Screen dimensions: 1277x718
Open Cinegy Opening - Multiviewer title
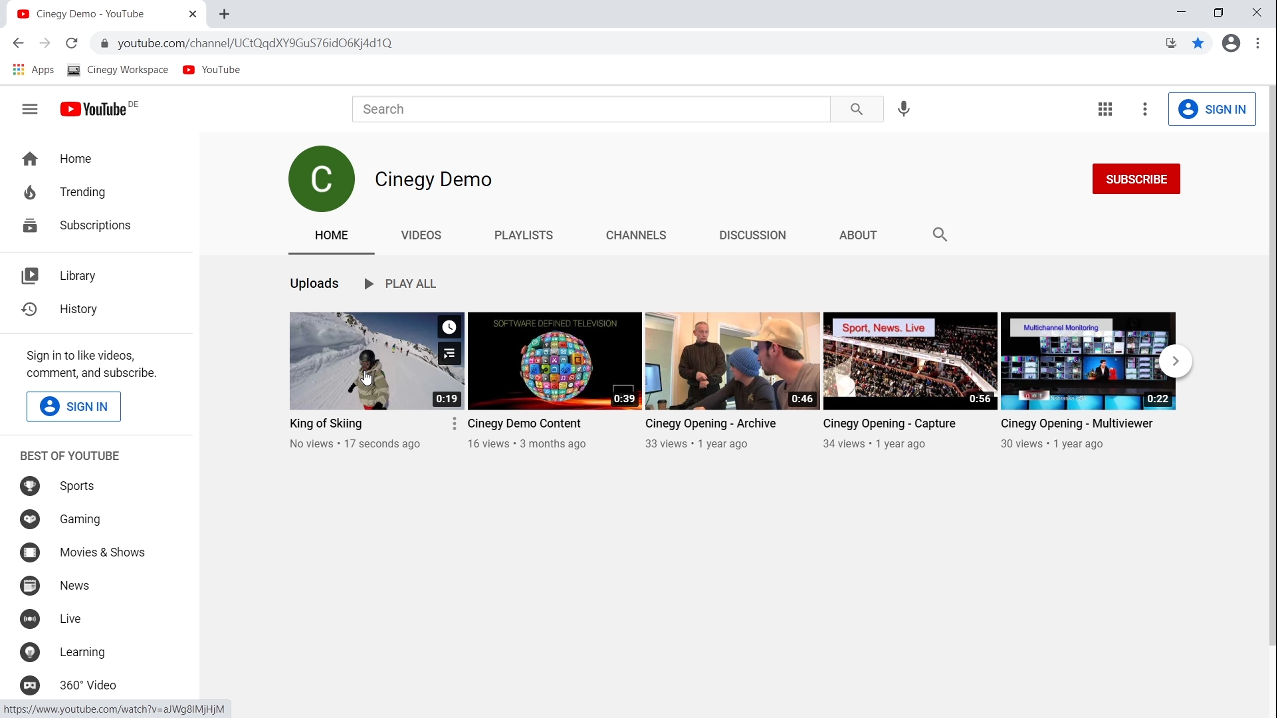pyautogui.click(x=1077, y=424)
